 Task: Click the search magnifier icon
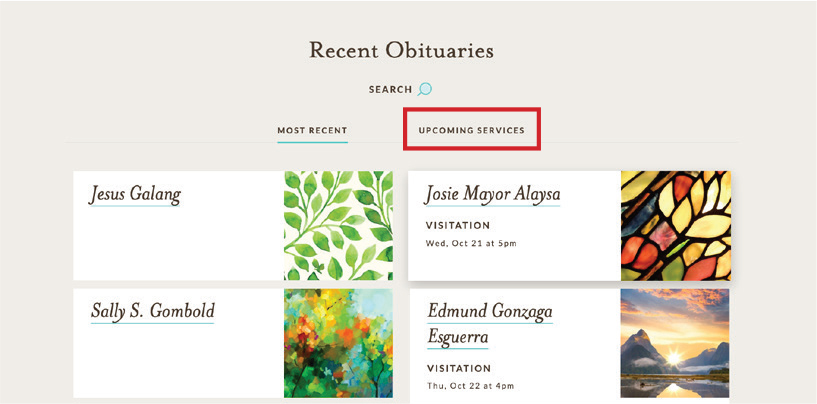tap(425, 89)
